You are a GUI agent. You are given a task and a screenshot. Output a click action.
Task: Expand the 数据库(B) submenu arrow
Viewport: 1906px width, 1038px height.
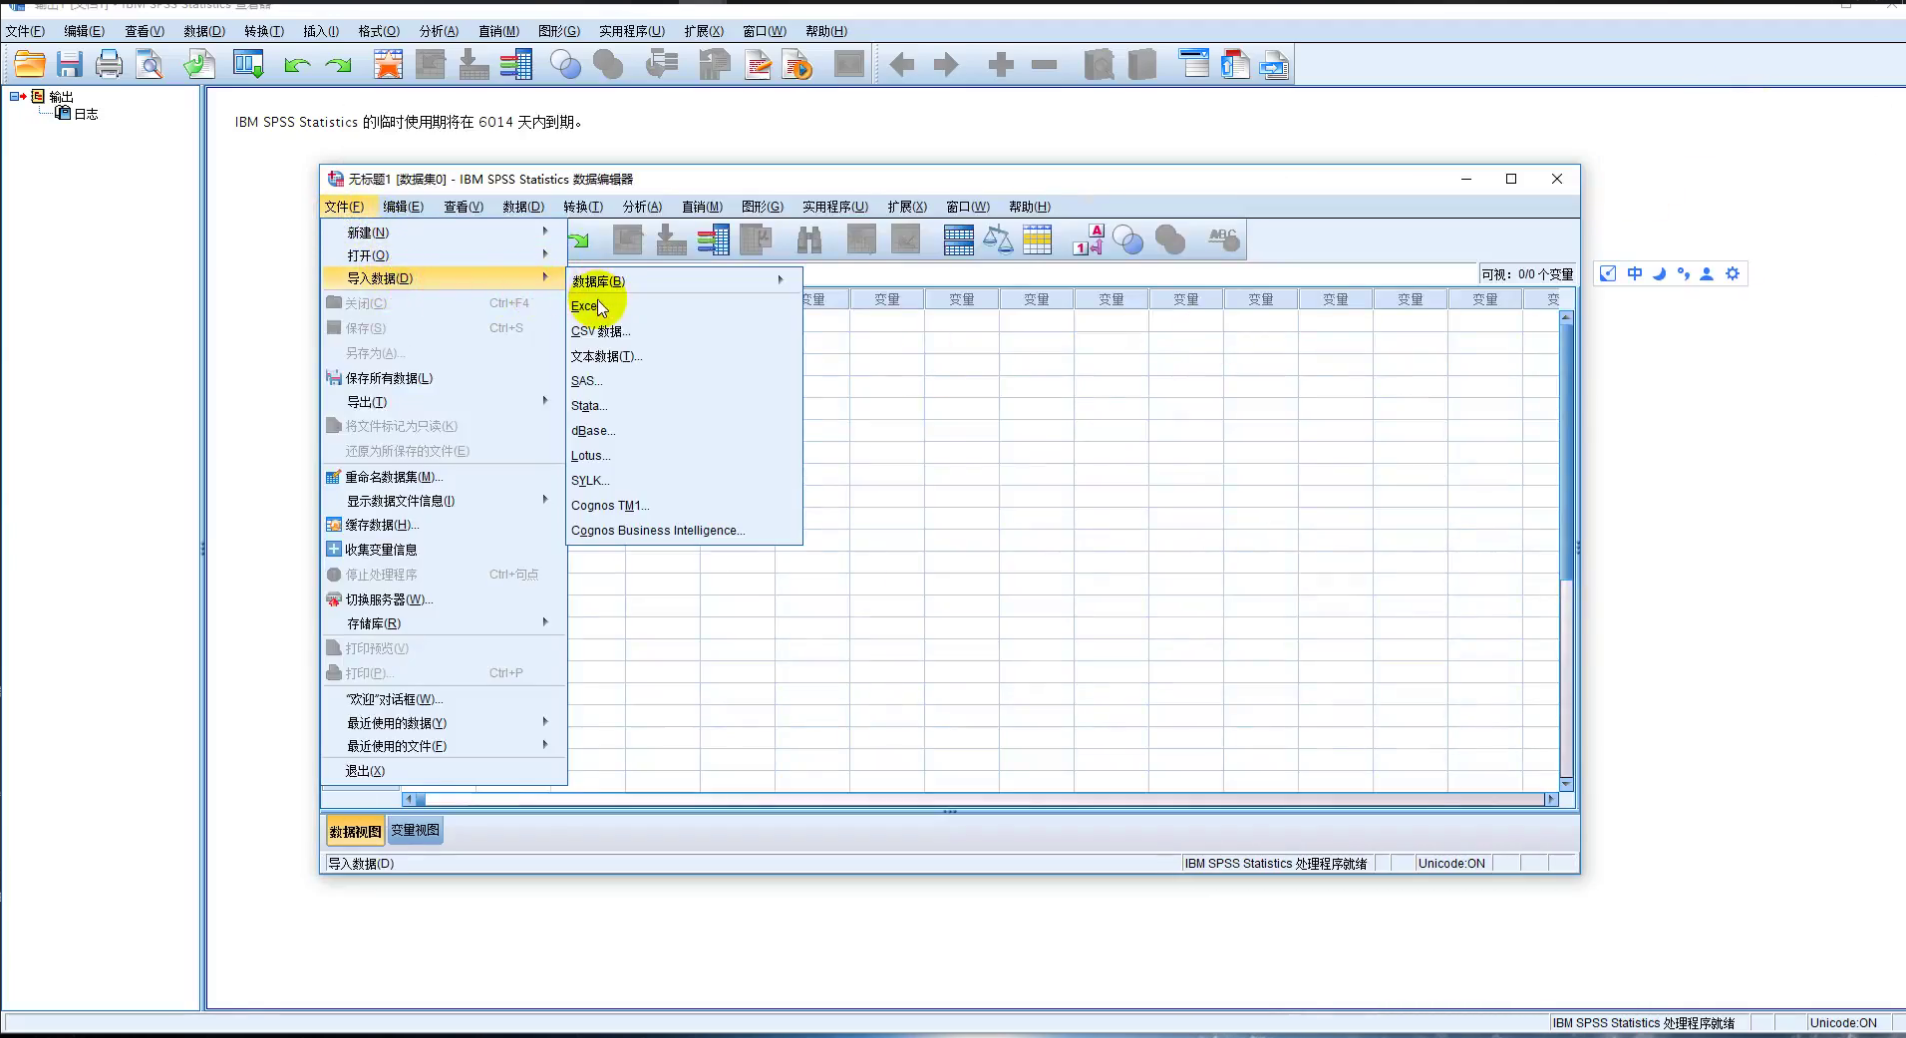780,280
